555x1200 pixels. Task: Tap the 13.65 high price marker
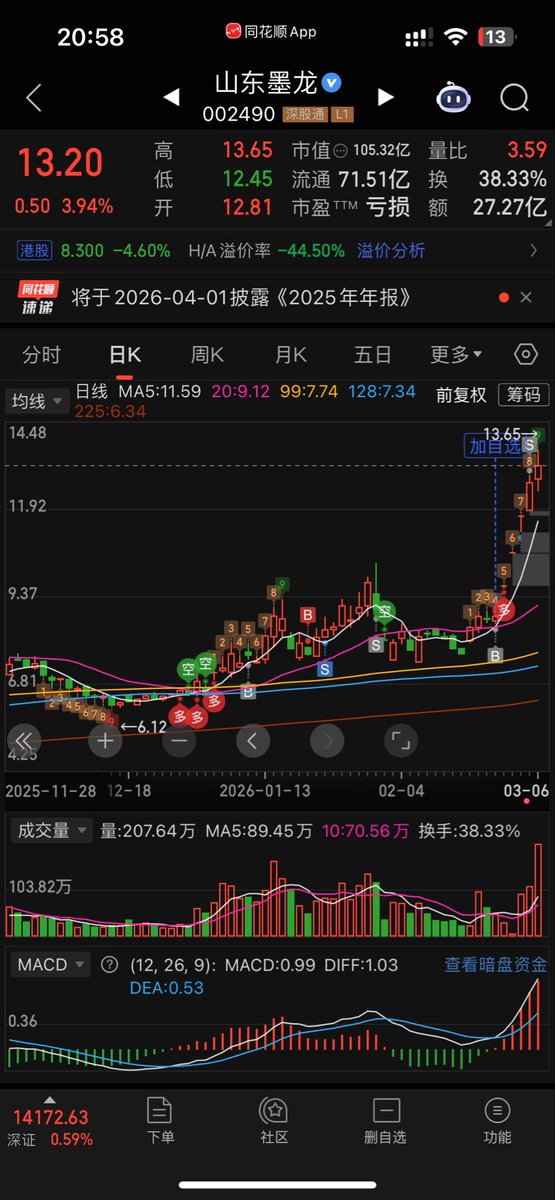(509, 434)
